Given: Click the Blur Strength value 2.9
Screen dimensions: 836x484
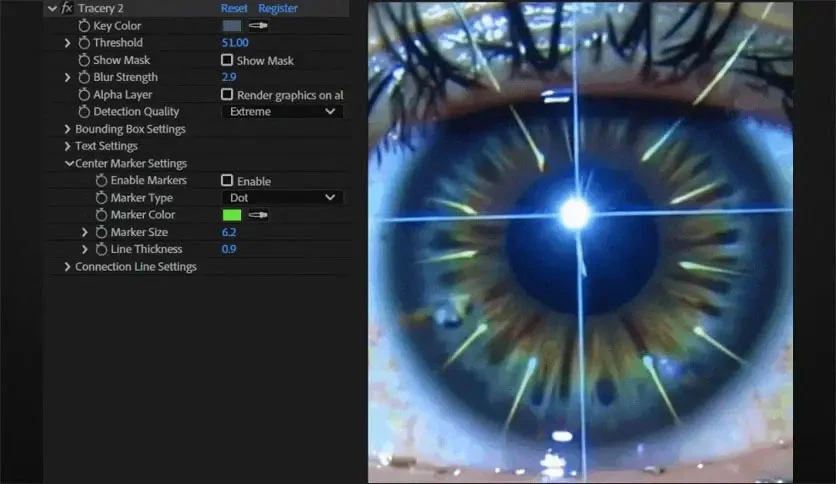Looking at the screenshot, I should pyautogui.click(x=229, y=77).
